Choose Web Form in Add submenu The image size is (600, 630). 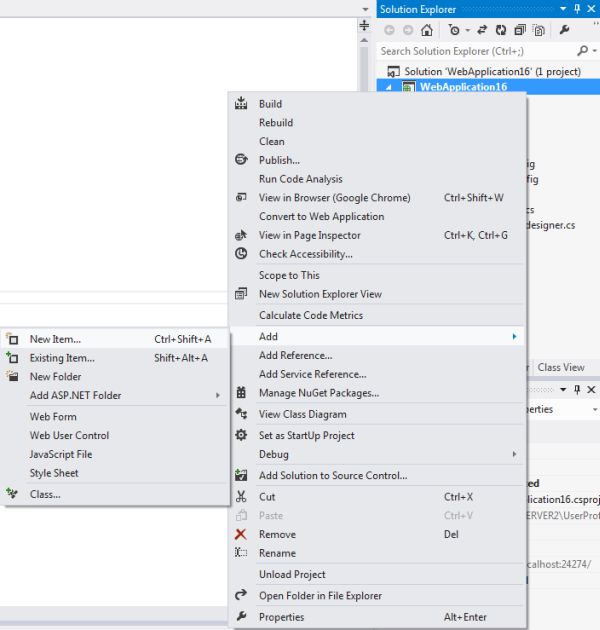pos(115,417)
